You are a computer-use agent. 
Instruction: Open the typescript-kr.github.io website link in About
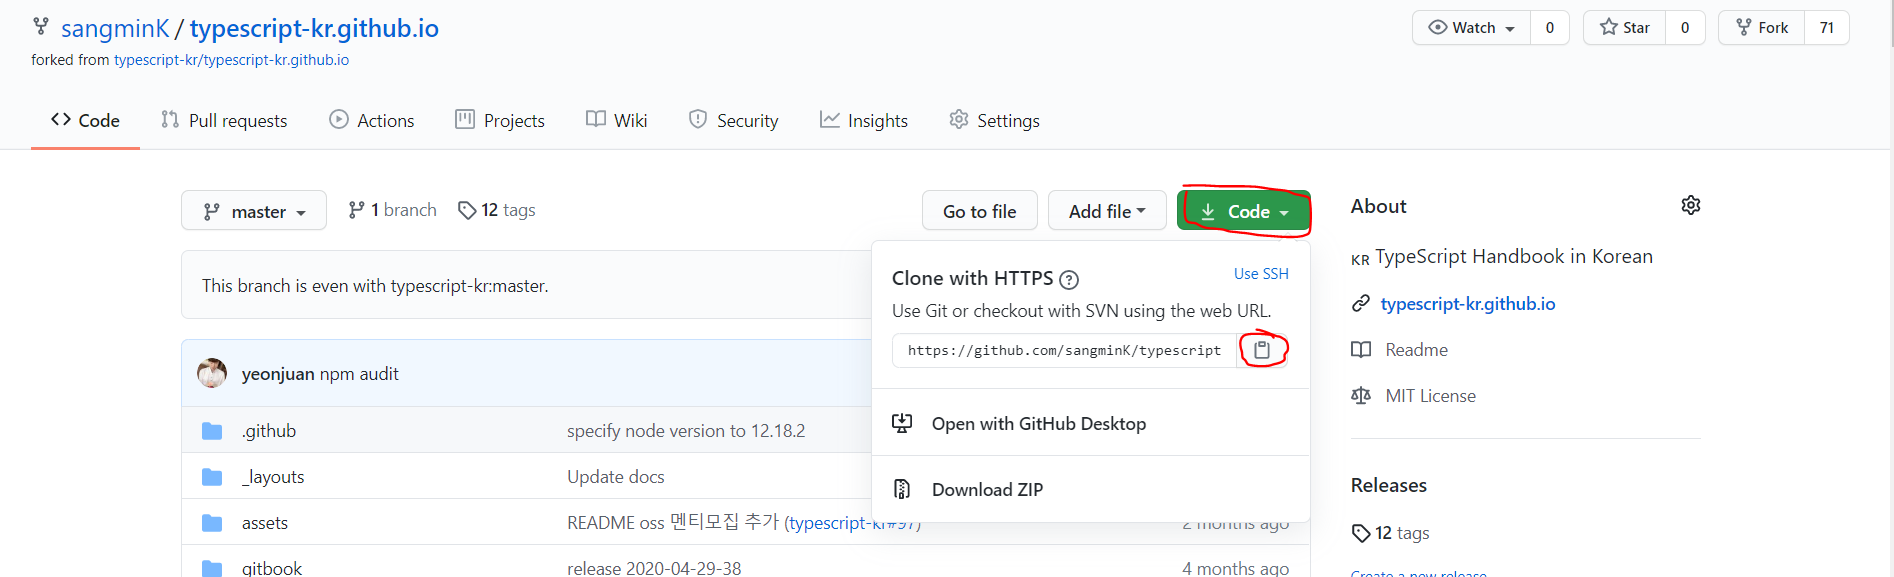point(1468,303)
